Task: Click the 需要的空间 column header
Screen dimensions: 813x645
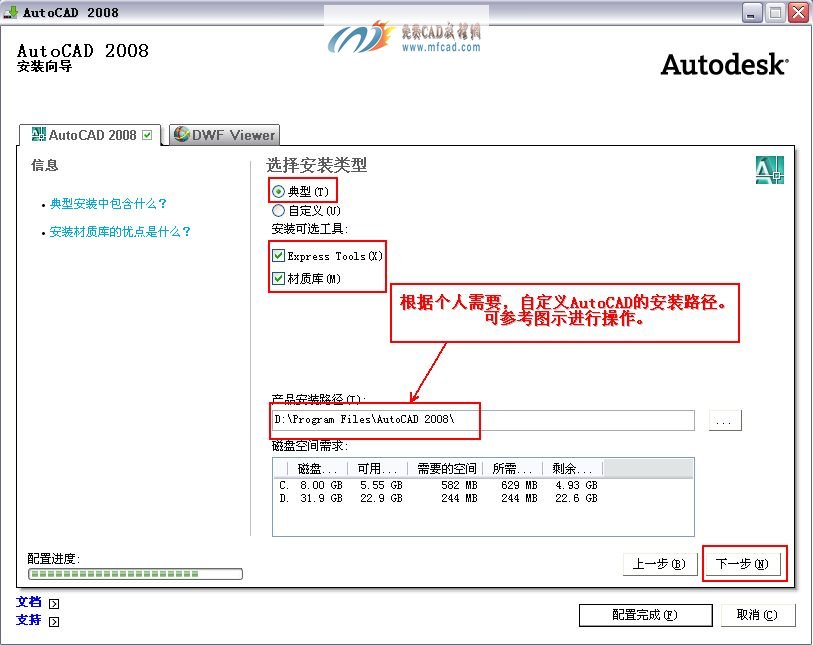Action: pyautogui.click(x=445, y=469)
